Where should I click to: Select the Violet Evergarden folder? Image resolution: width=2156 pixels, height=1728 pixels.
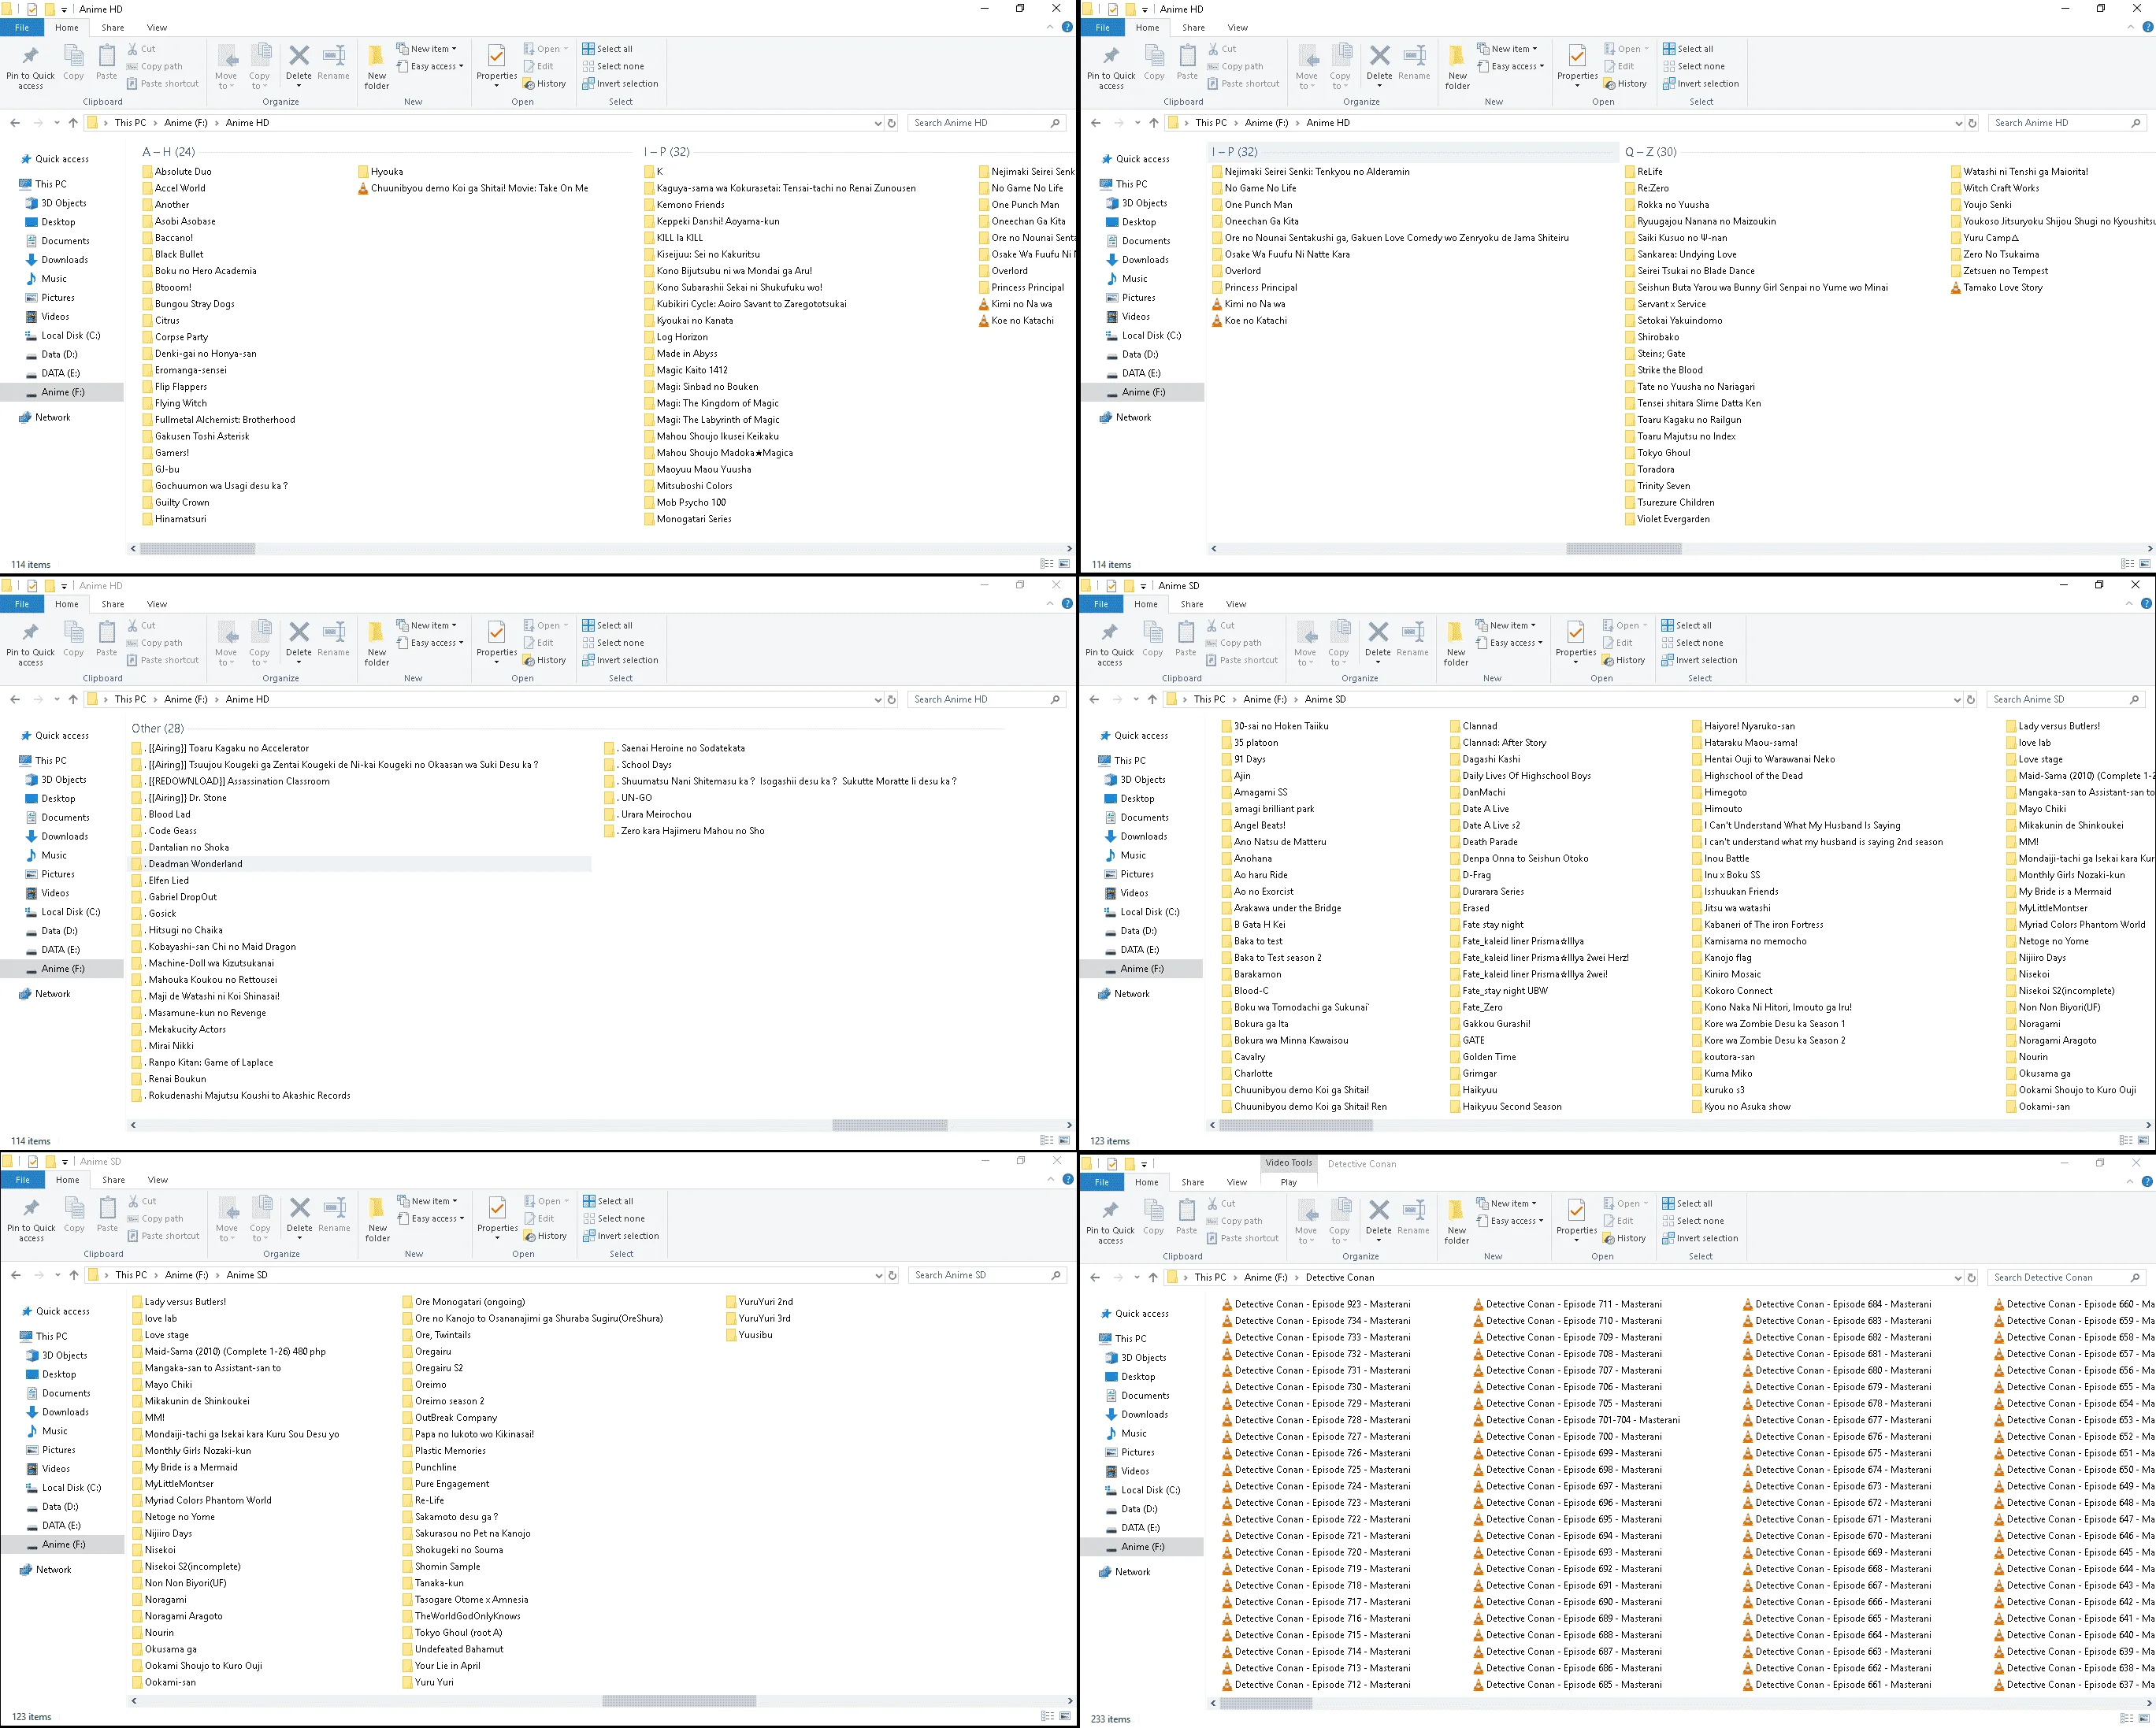tap(1667, 519)
